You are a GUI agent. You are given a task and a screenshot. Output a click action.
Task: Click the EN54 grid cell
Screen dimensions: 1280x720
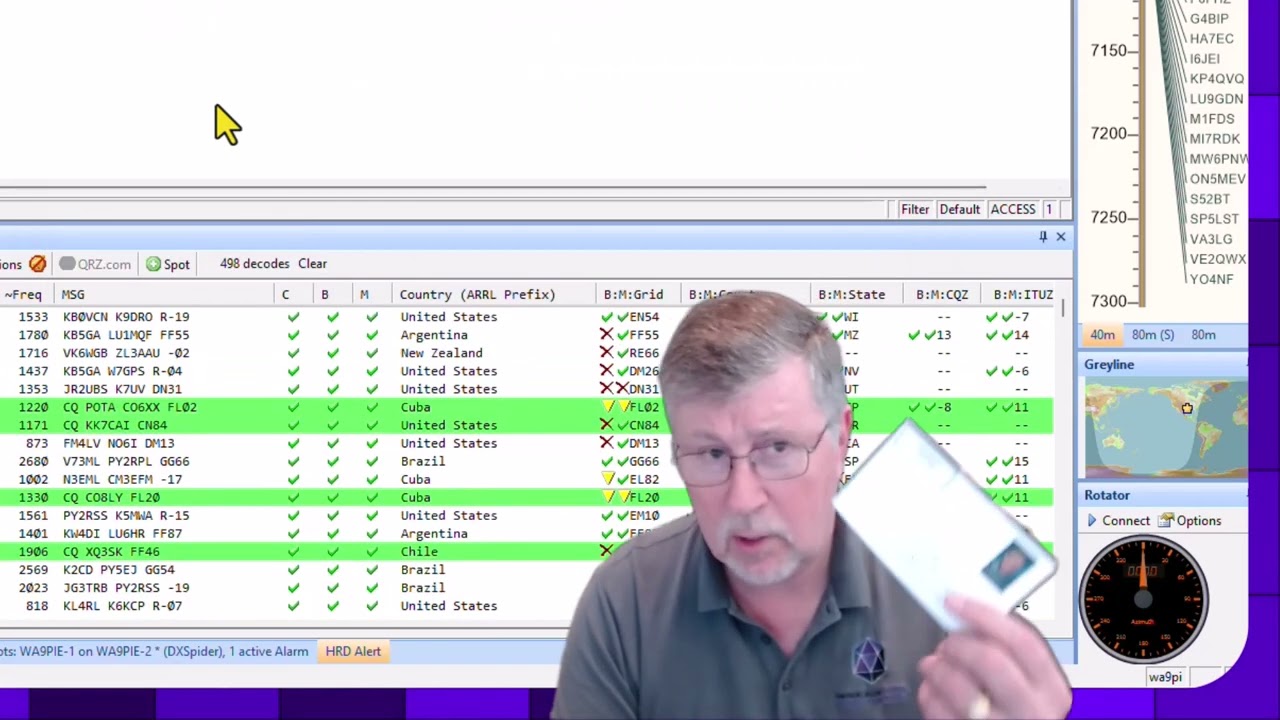[644, 317]
